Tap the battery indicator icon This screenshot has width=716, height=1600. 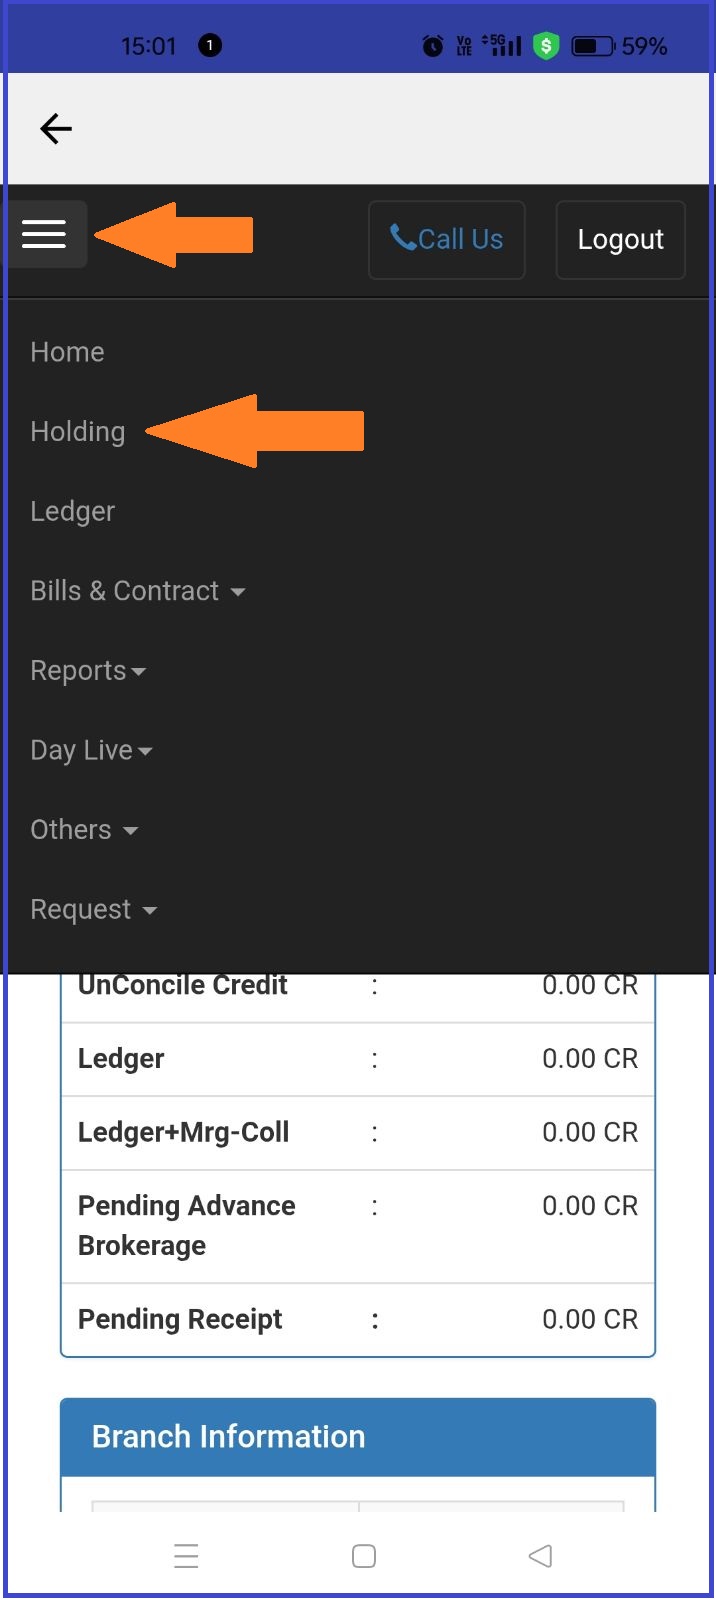click(x=591, y=46)
